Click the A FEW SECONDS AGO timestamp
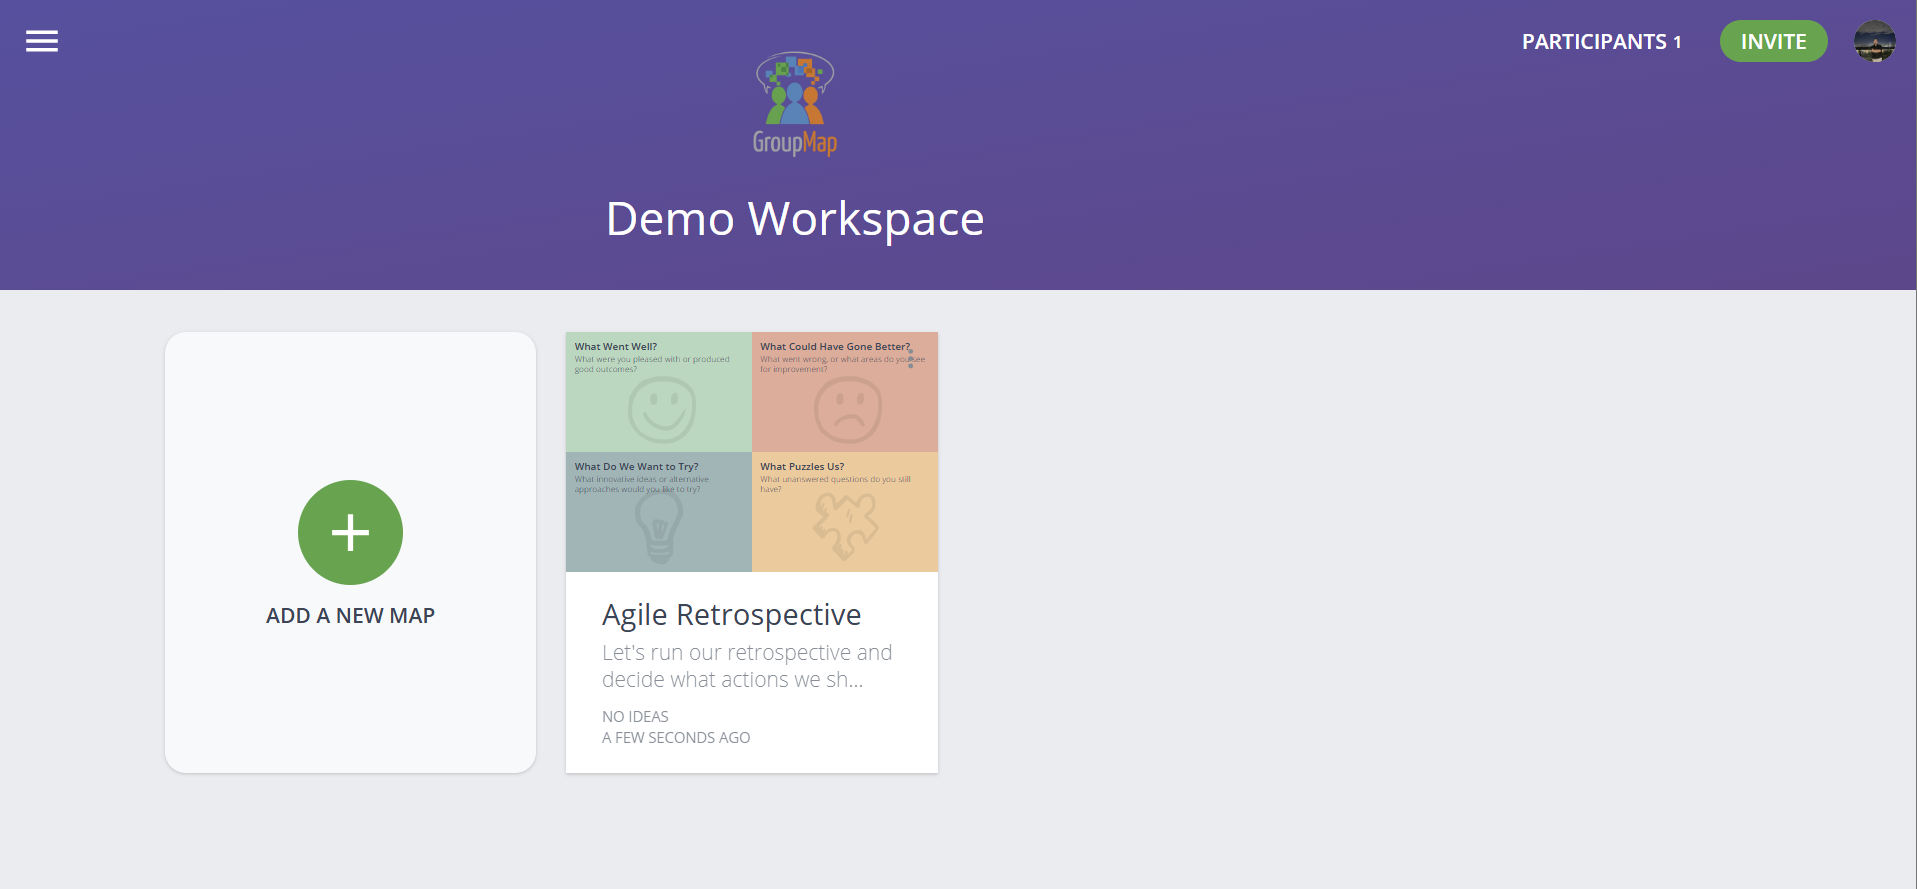Image resolution: width=1917 pixels, height=889 pixels. pyautogui.click(x=676, y=737)
